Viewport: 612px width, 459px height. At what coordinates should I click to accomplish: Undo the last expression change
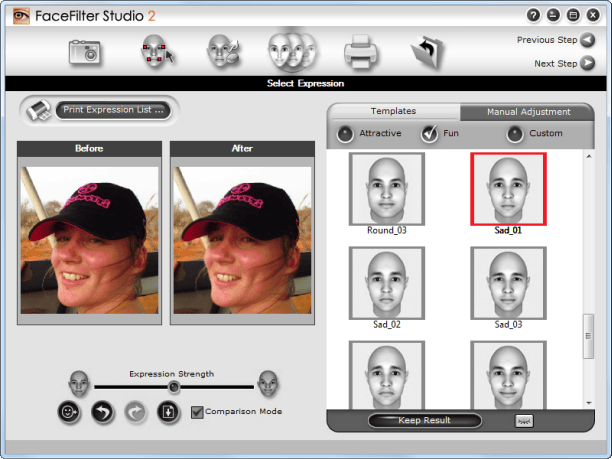103,411
